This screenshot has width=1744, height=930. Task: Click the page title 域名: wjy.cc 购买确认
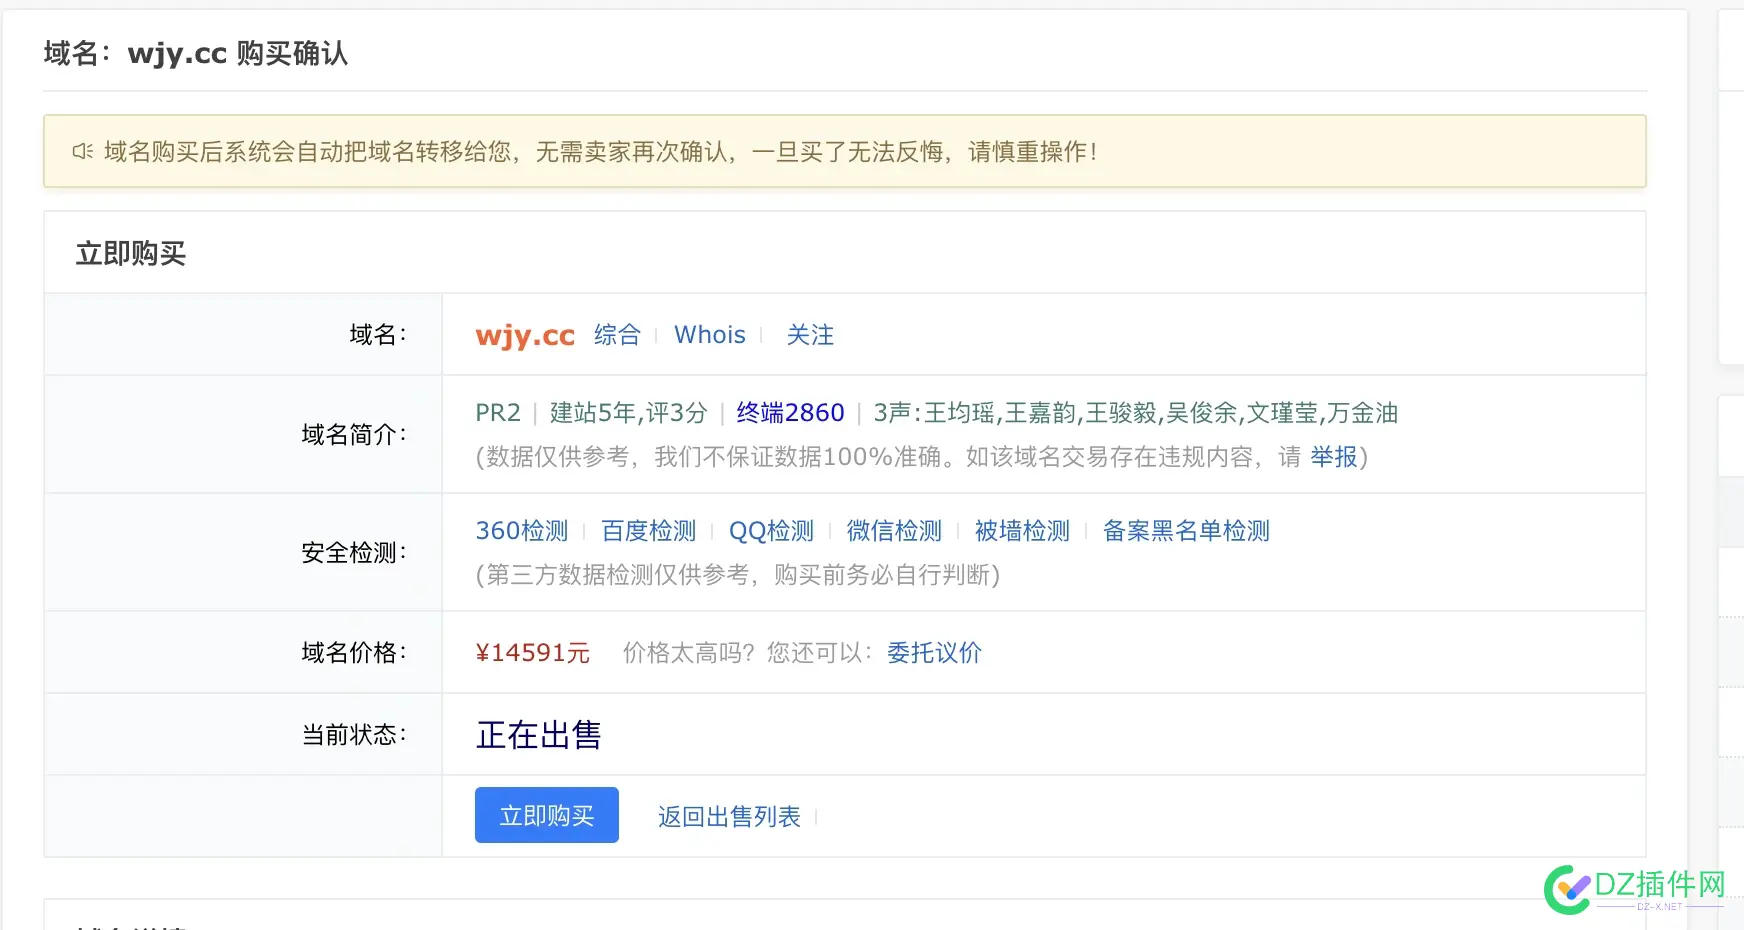point(196,53)
